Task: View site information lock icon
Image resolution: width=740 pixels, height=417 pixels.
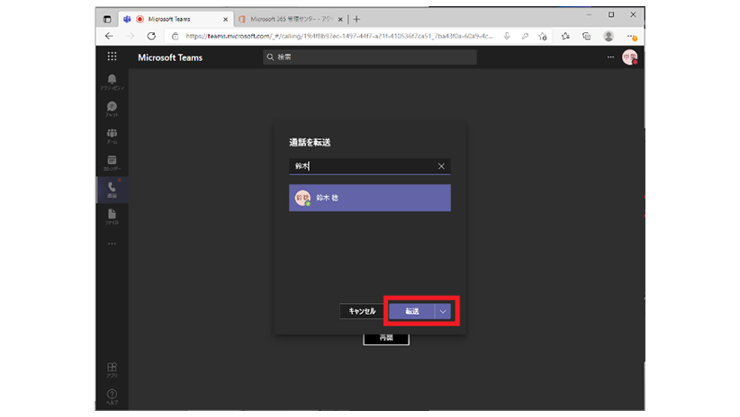Action: click(x=175, y=36)
